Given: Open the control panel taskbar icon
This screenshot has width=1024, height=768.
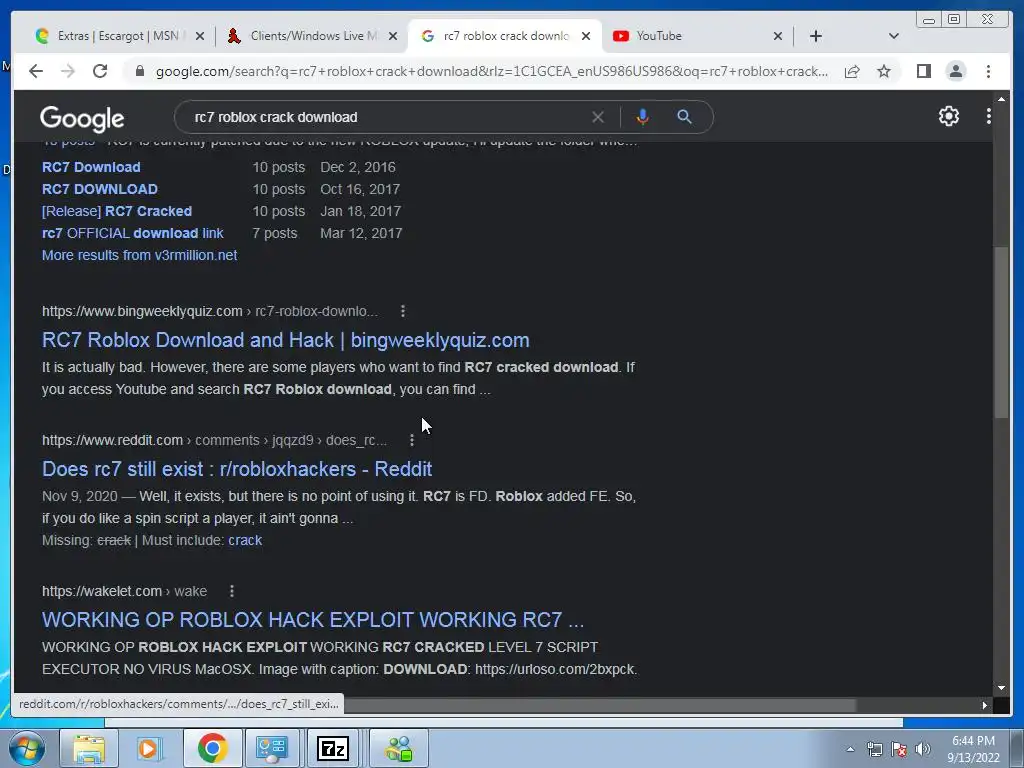Looking at the screenshot, I should coord(272,748).
